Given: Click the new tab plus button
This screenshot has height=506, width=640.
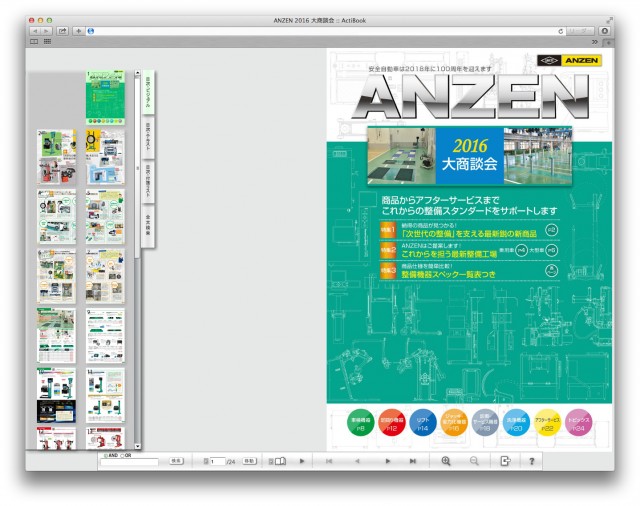Looking at the screenshot, I should (x=608, y=42).
